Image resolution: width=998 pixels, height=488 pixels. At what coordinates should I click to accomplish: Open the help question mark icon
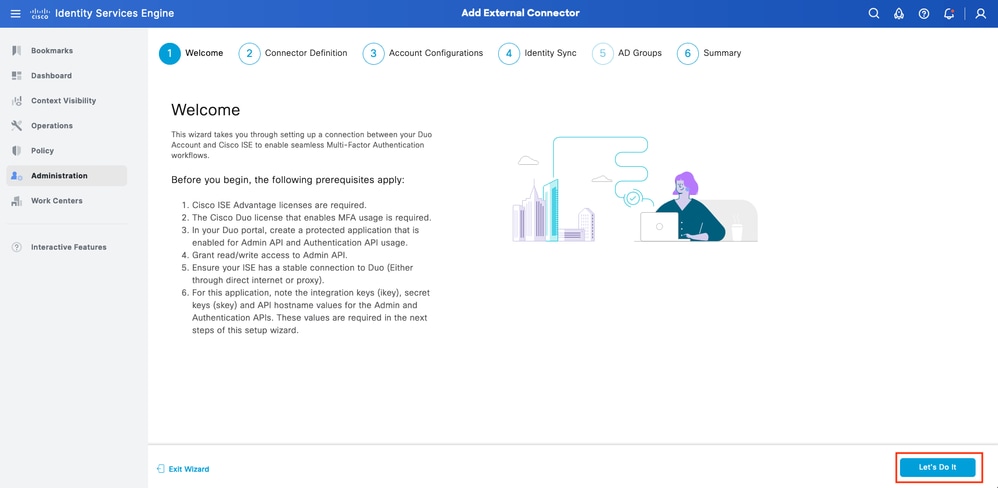click(924, 13)
